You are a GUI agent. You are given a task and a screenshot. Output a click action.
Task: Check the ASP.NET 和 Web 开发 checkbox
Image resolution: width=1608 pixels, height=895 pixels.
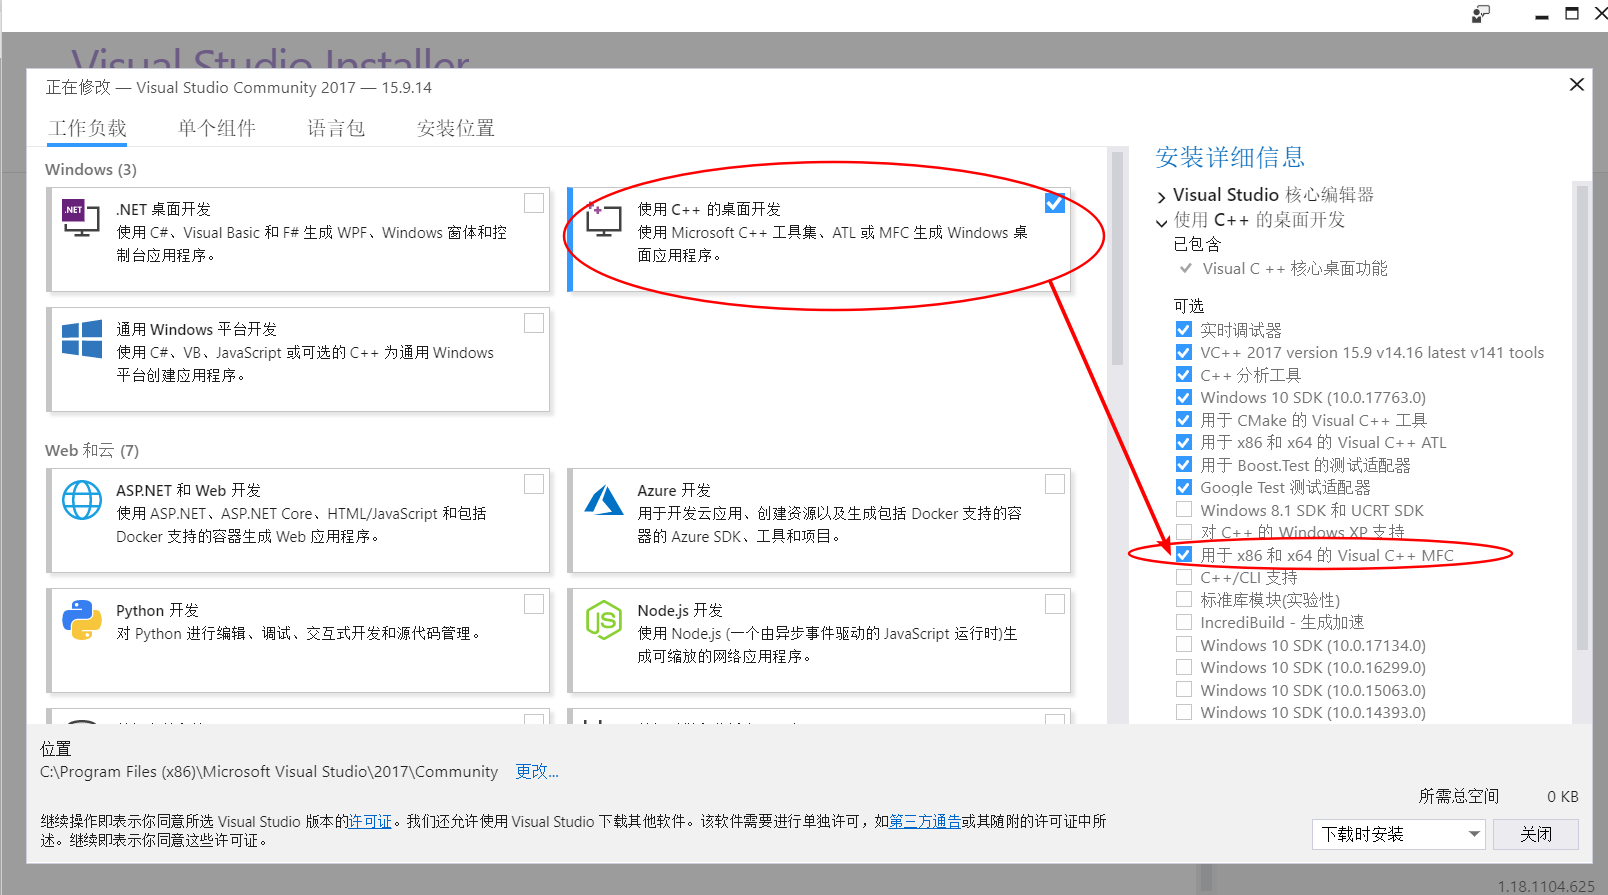[534, 484]
